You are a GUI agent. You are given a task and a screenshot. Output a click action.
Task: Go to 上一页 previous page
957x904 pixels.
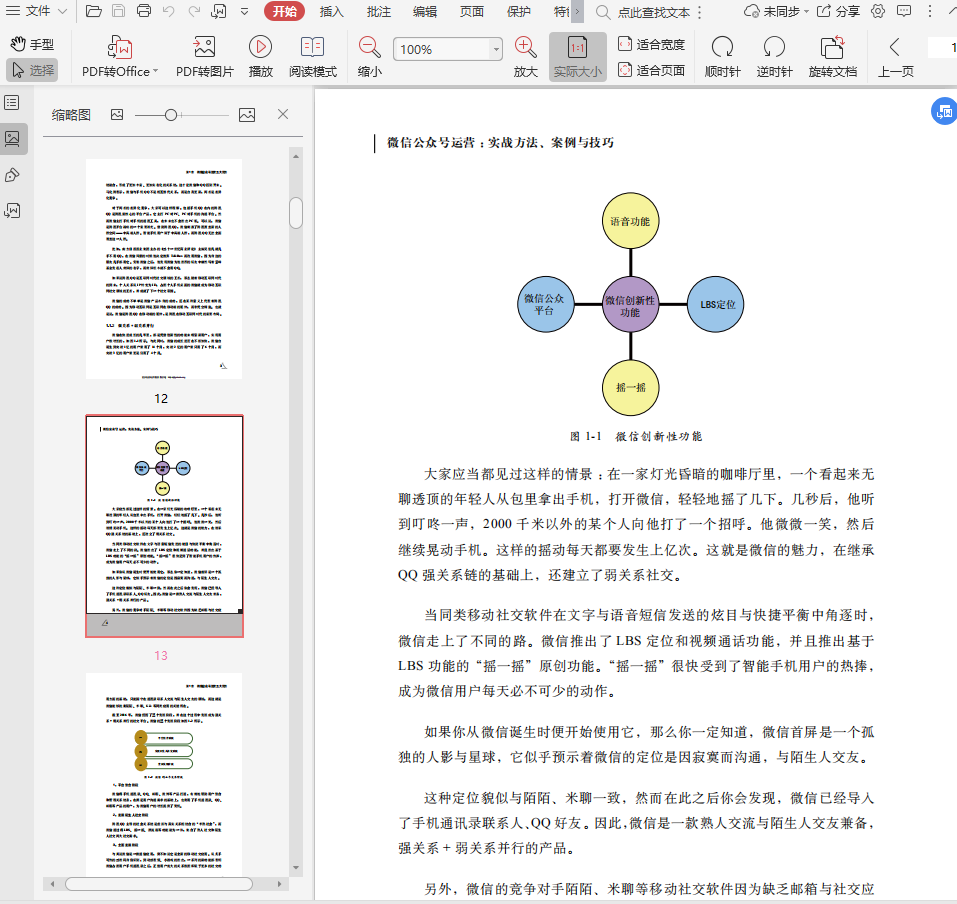point(895,57)
